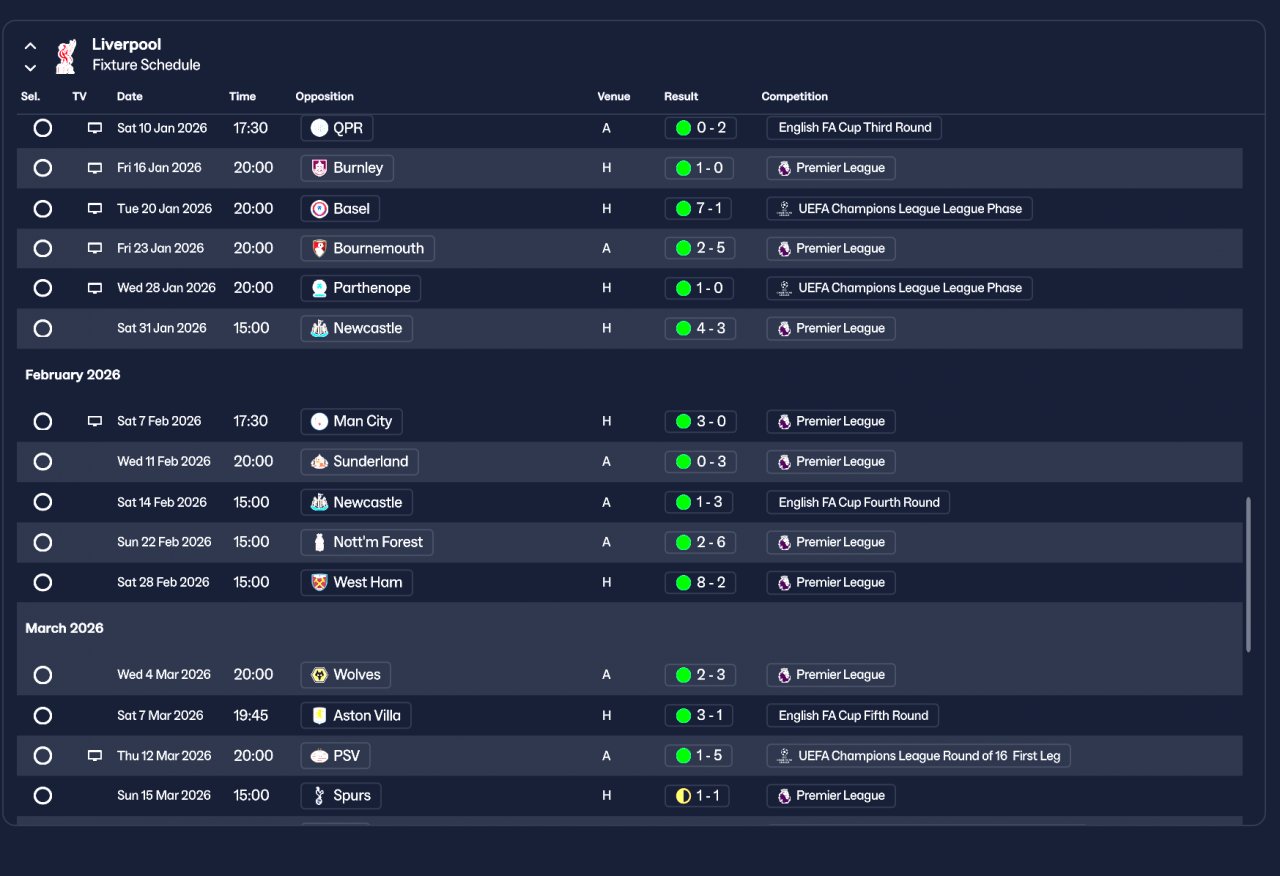Click the TV icon on the Parthenope row
This screenshot has height=876, width=1280.
tap(95, 288)
